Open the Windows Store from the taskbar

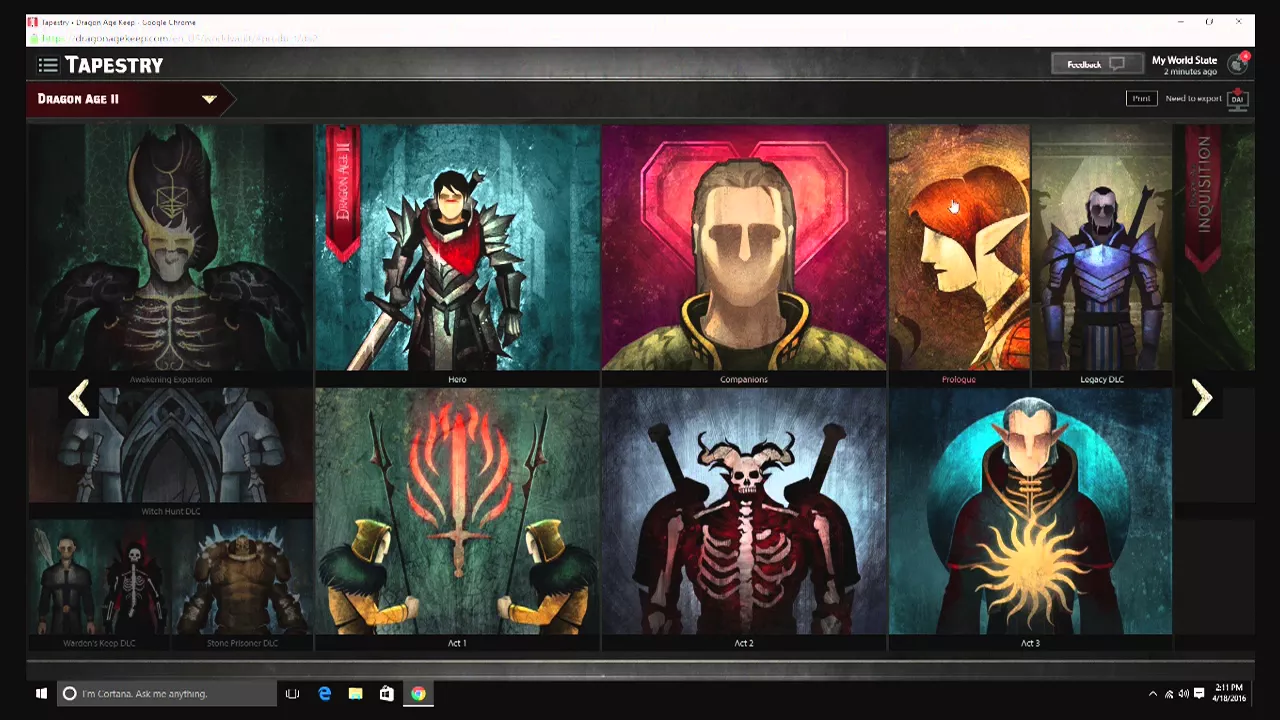coord(387,693)
